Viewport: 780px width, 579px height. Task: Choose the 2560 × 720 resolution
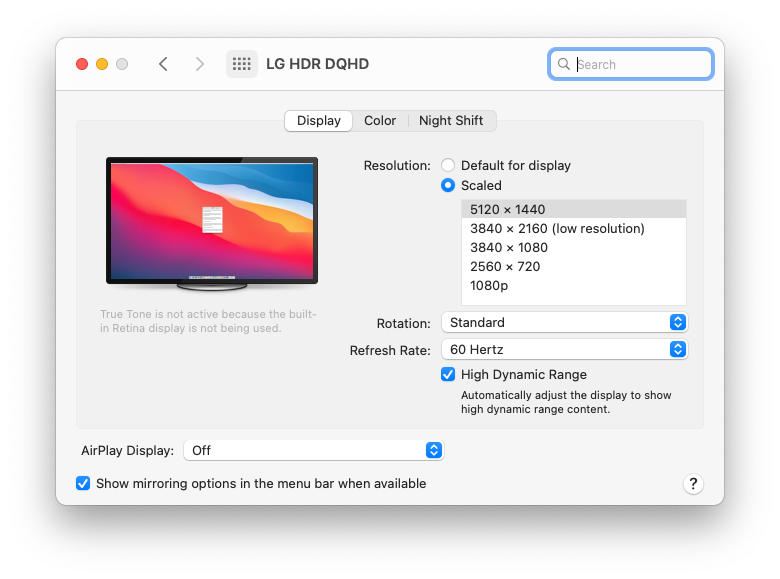[x=574, y=267]
